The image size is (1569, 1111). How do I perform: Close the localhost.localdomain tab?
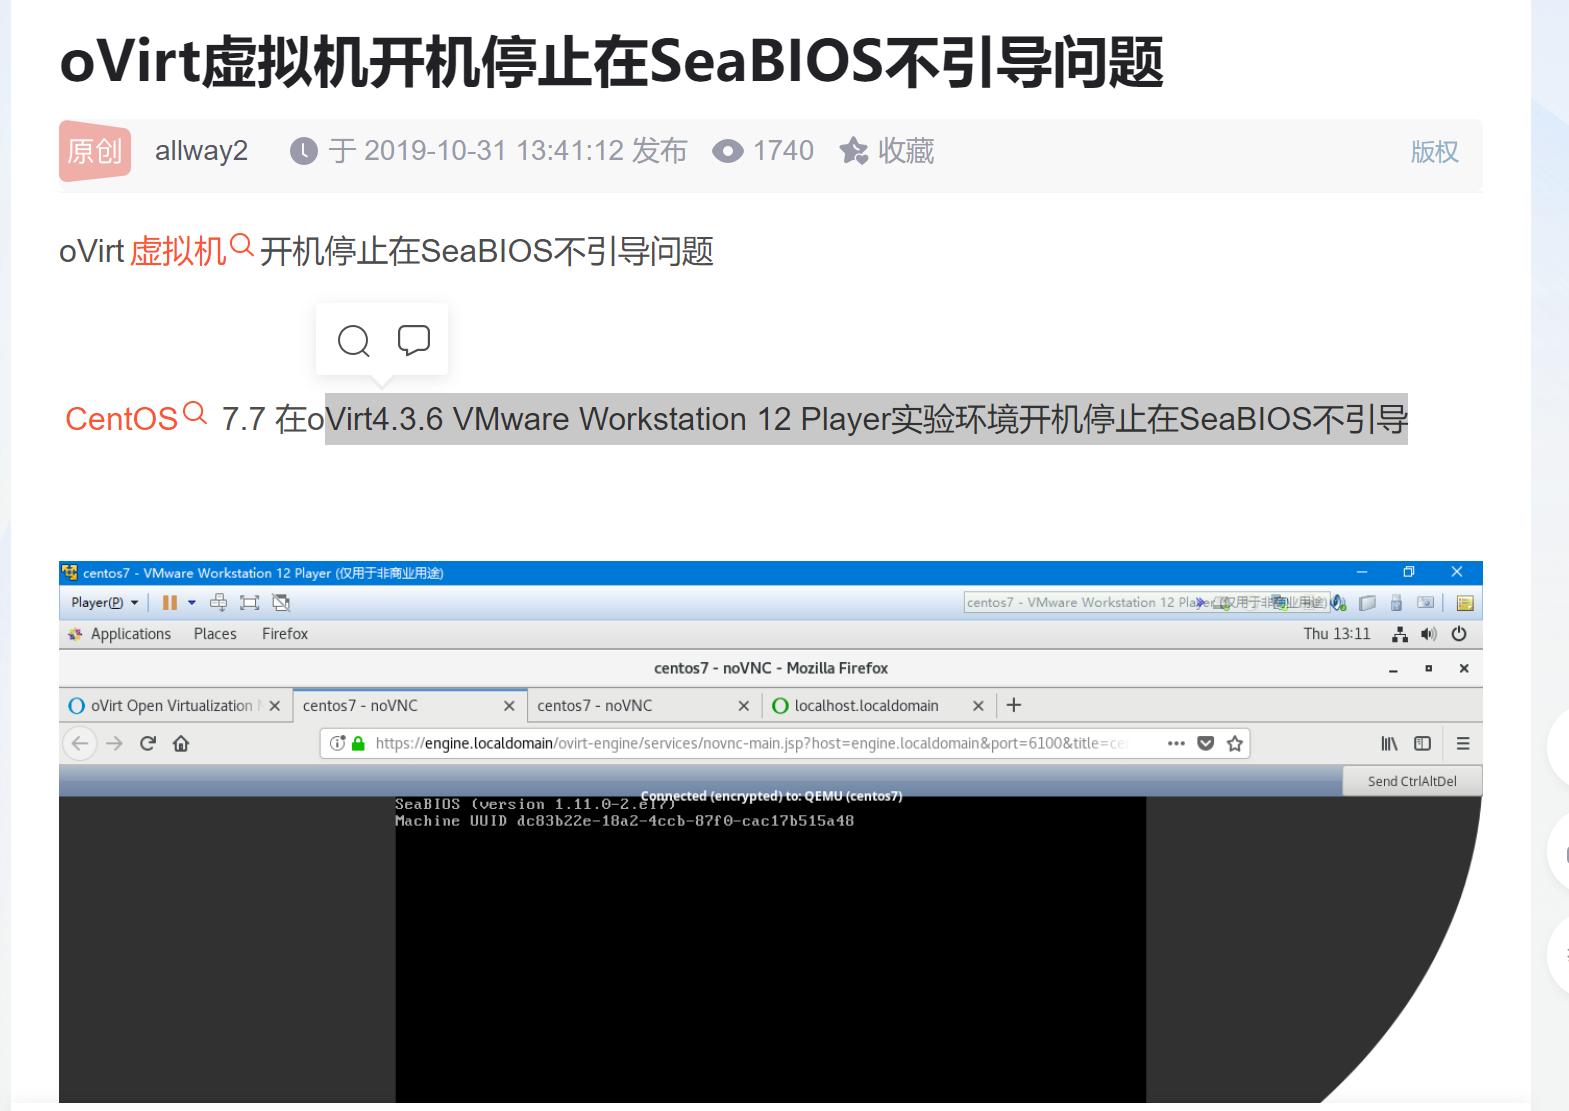coord(978,706)
